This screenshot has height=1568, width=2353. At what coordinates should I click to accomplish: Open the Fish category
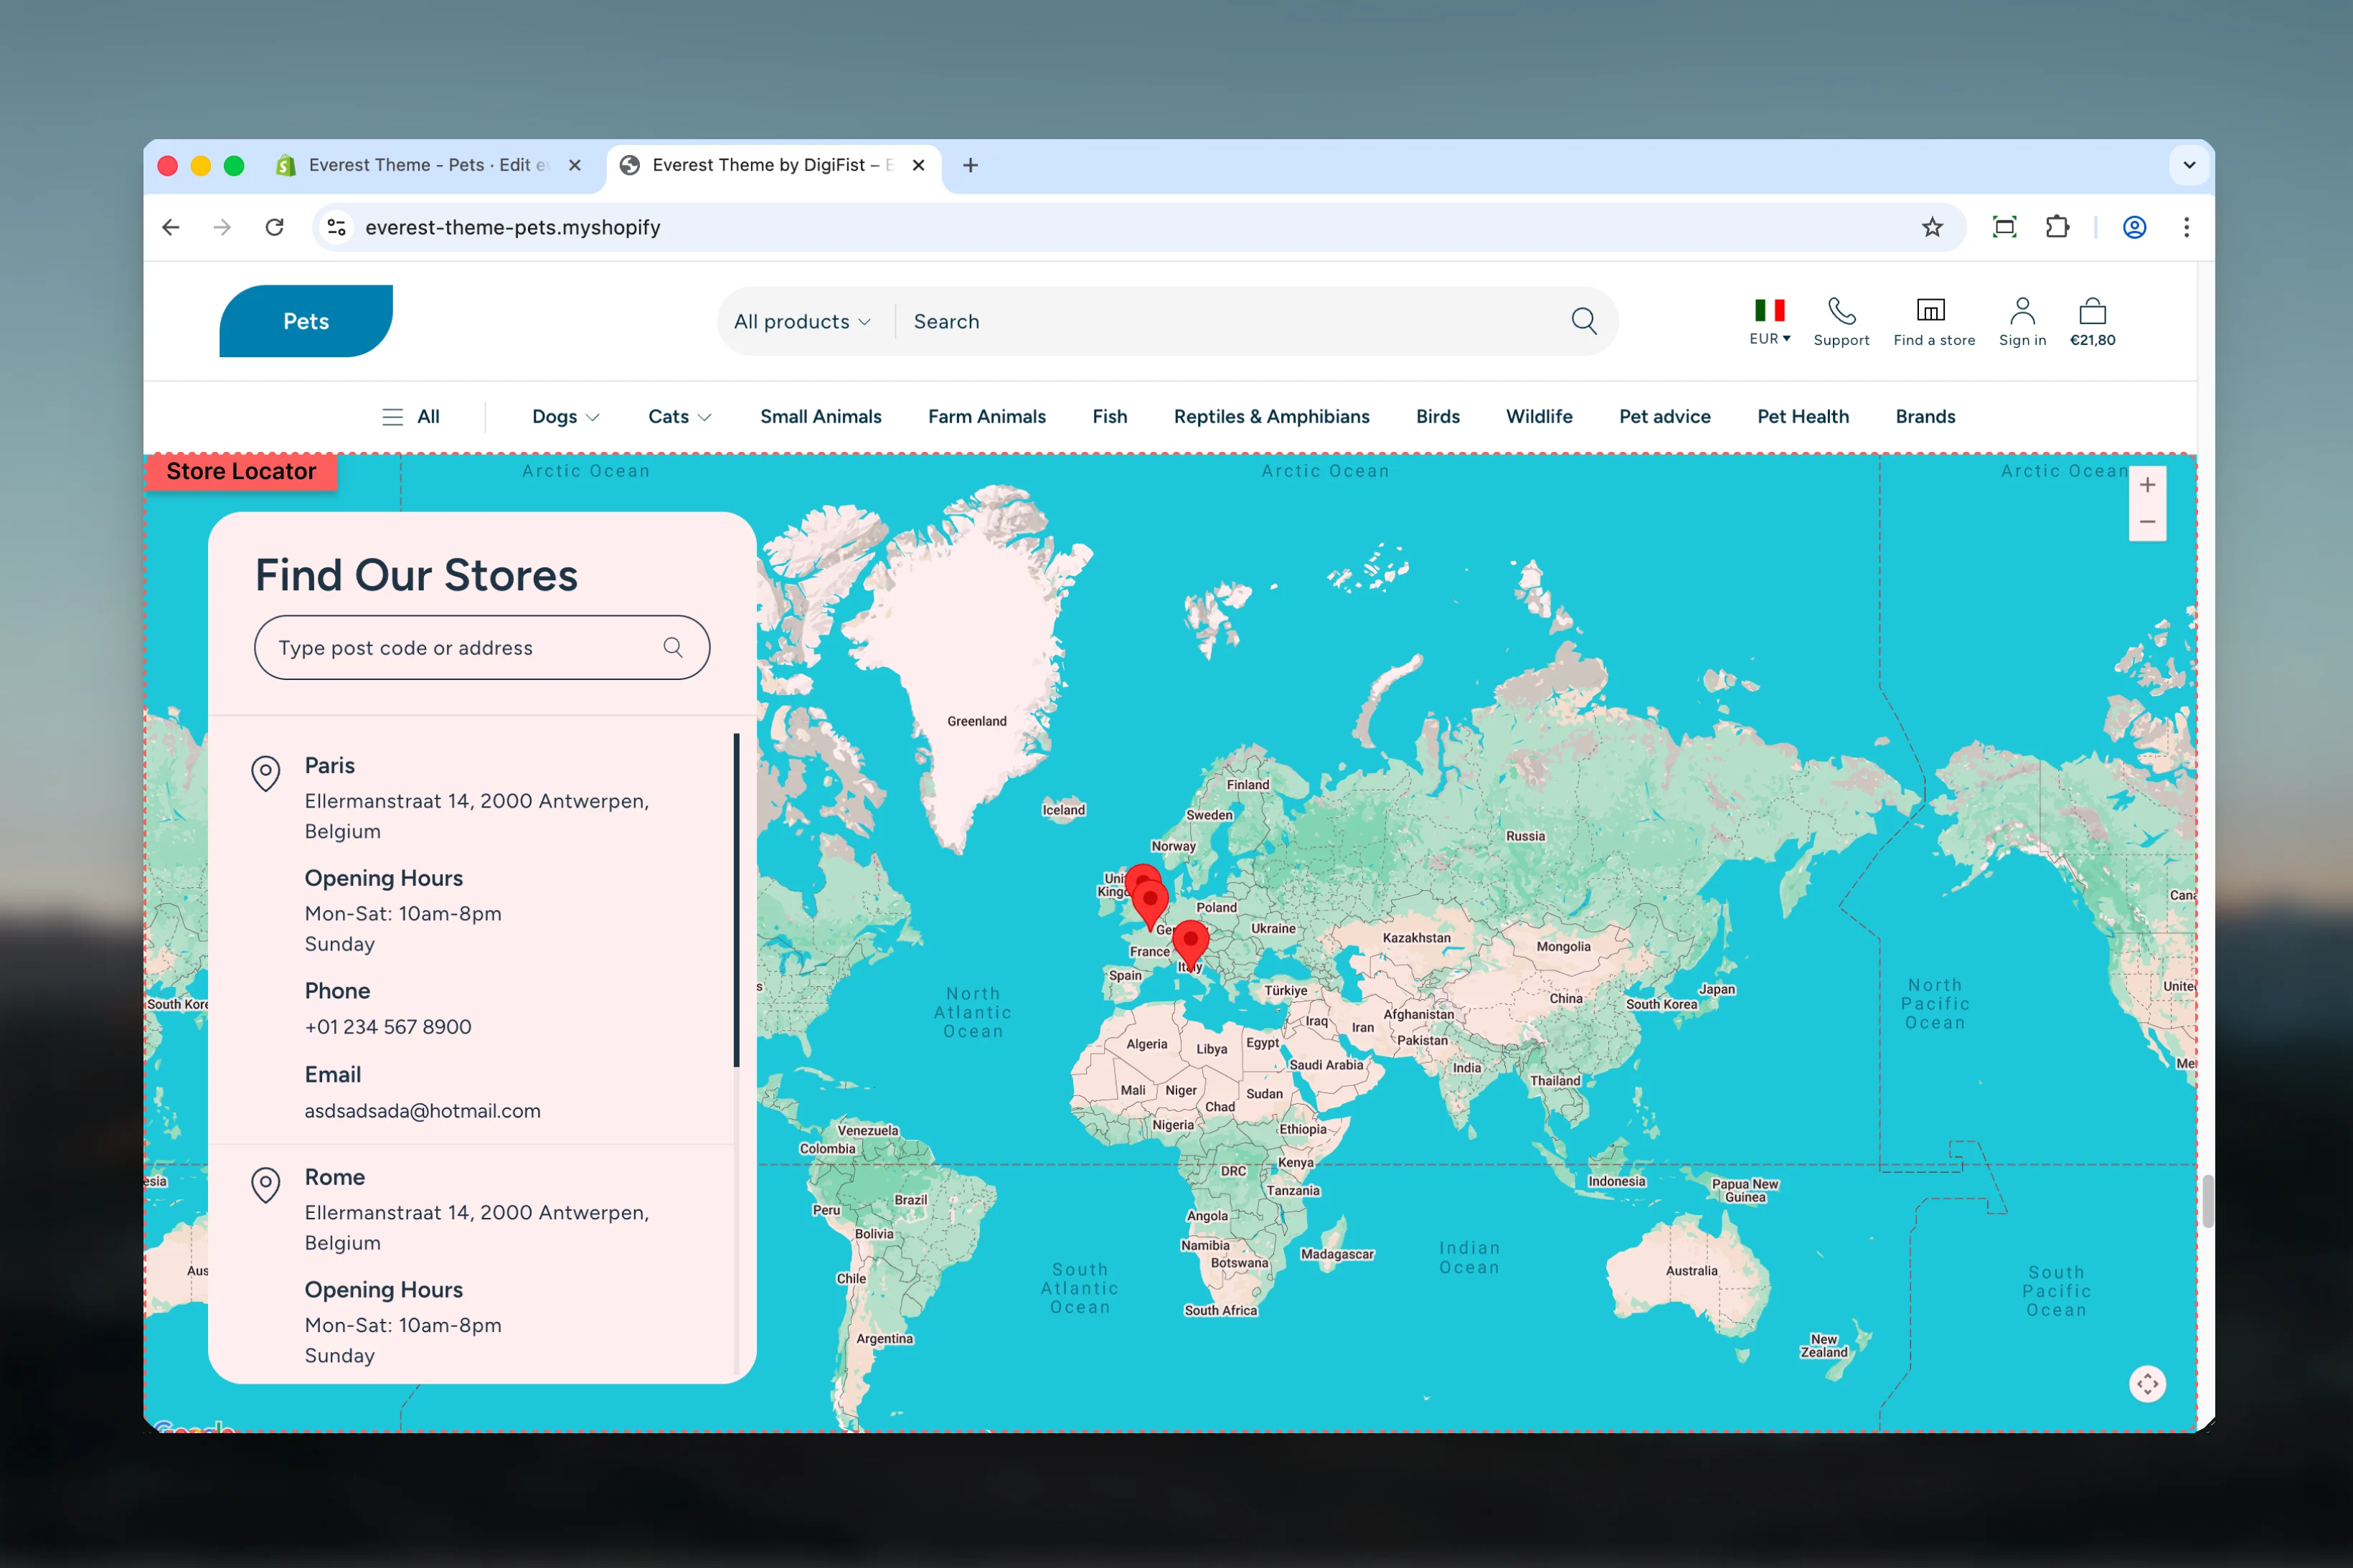tap(1110, 417)
